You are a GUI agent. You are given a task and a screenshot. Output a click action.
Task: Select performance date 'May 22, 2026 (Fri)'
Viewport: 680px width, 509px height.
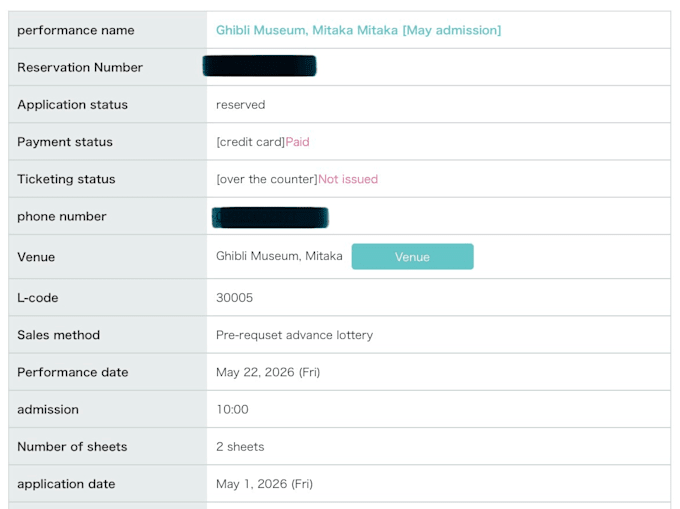pyautogui.click(x=268, y=372)
